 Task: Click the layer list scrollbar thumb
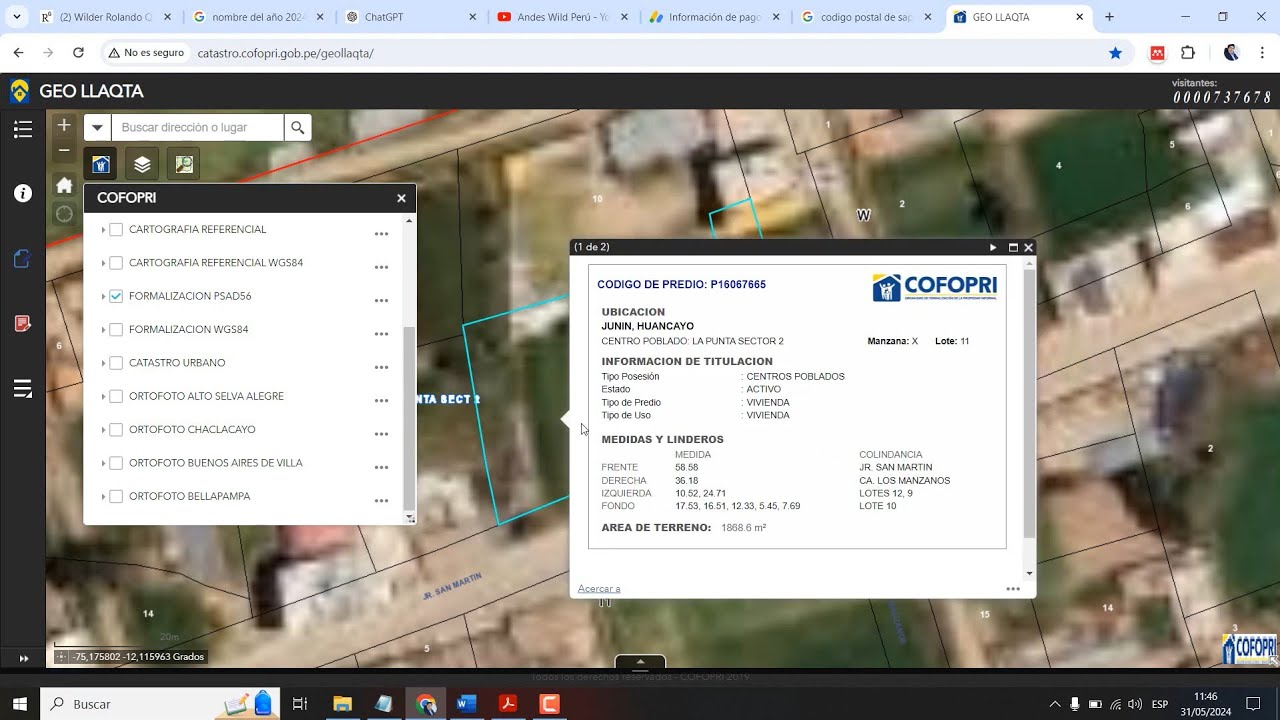(408, 418)
